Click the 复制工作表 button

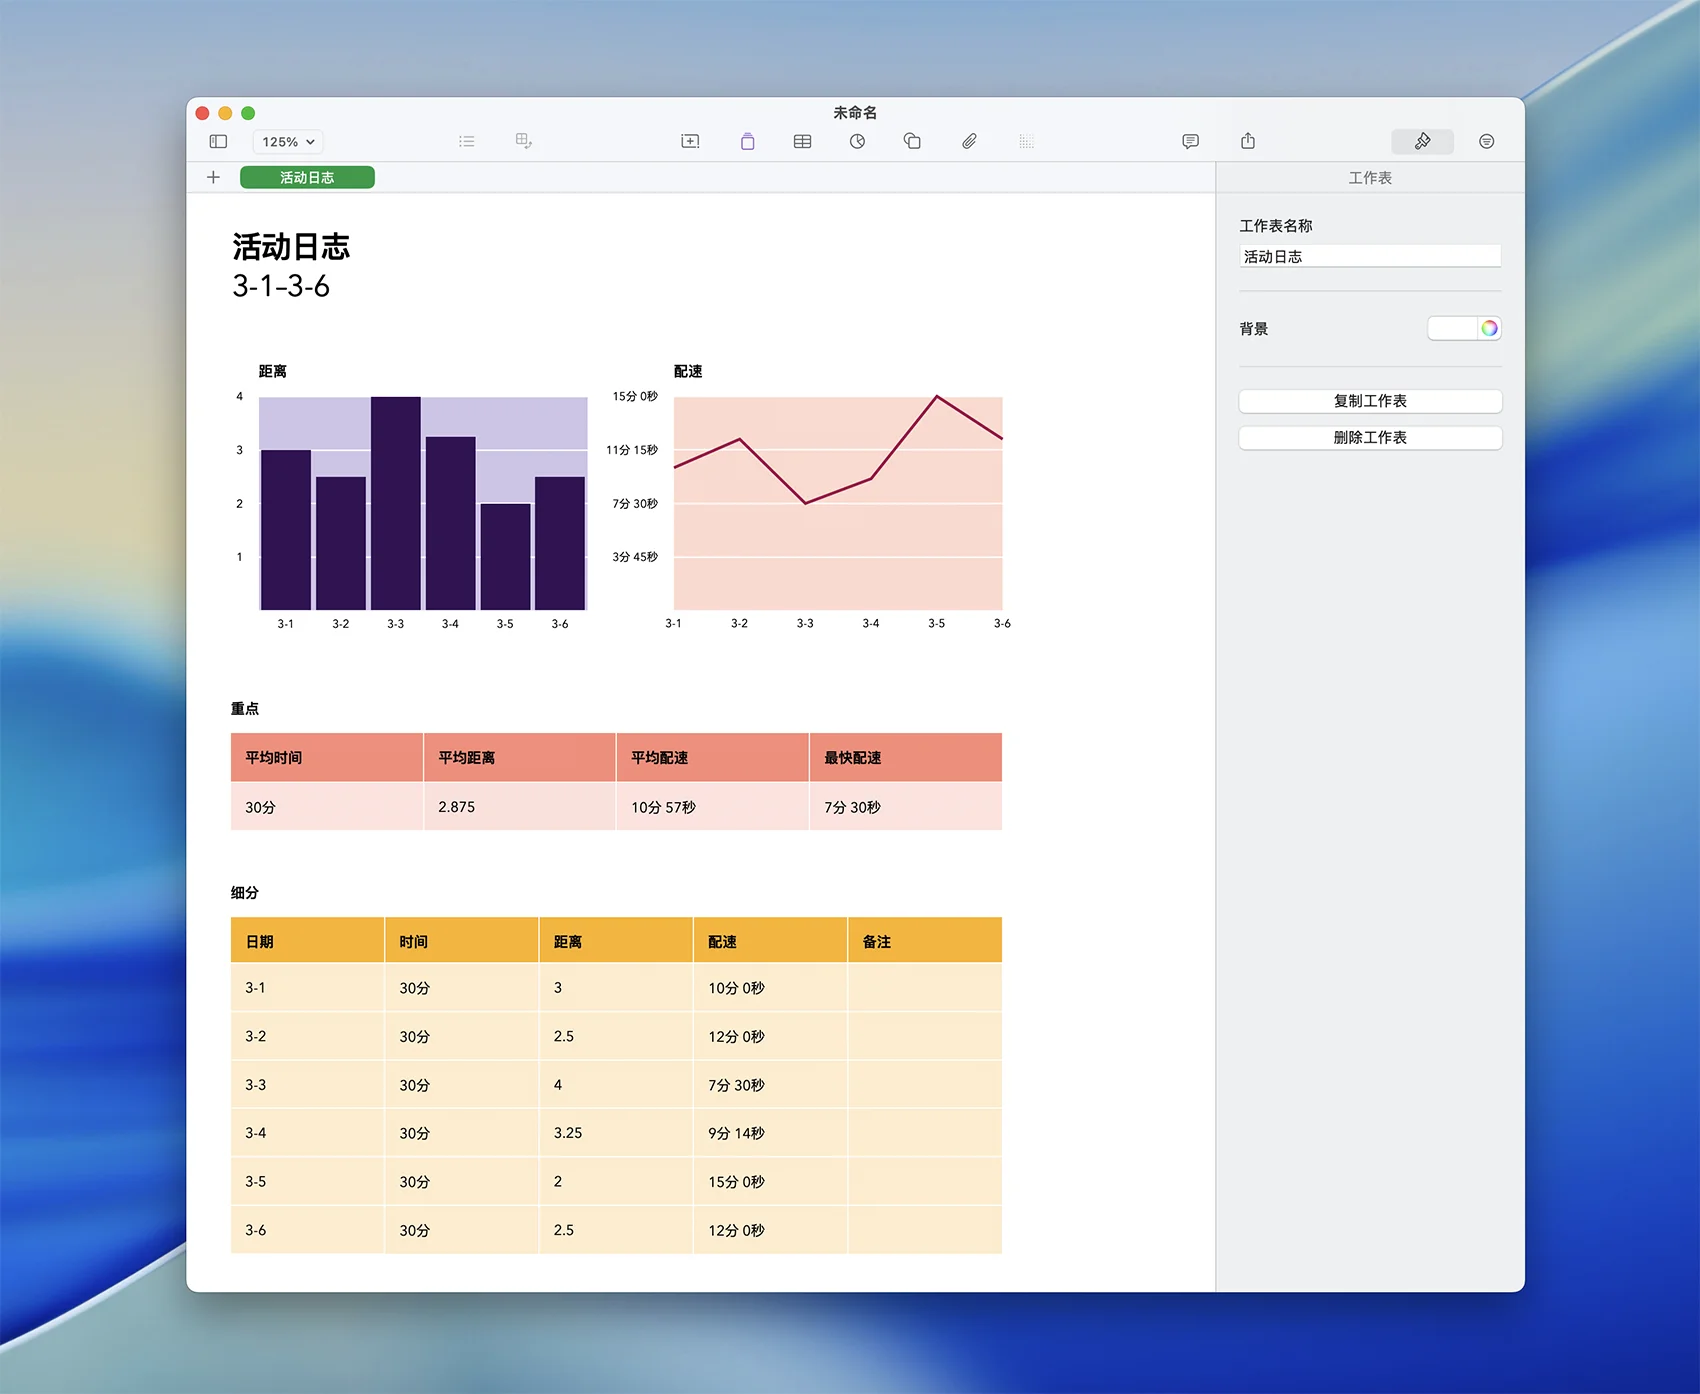(1370, 401)
